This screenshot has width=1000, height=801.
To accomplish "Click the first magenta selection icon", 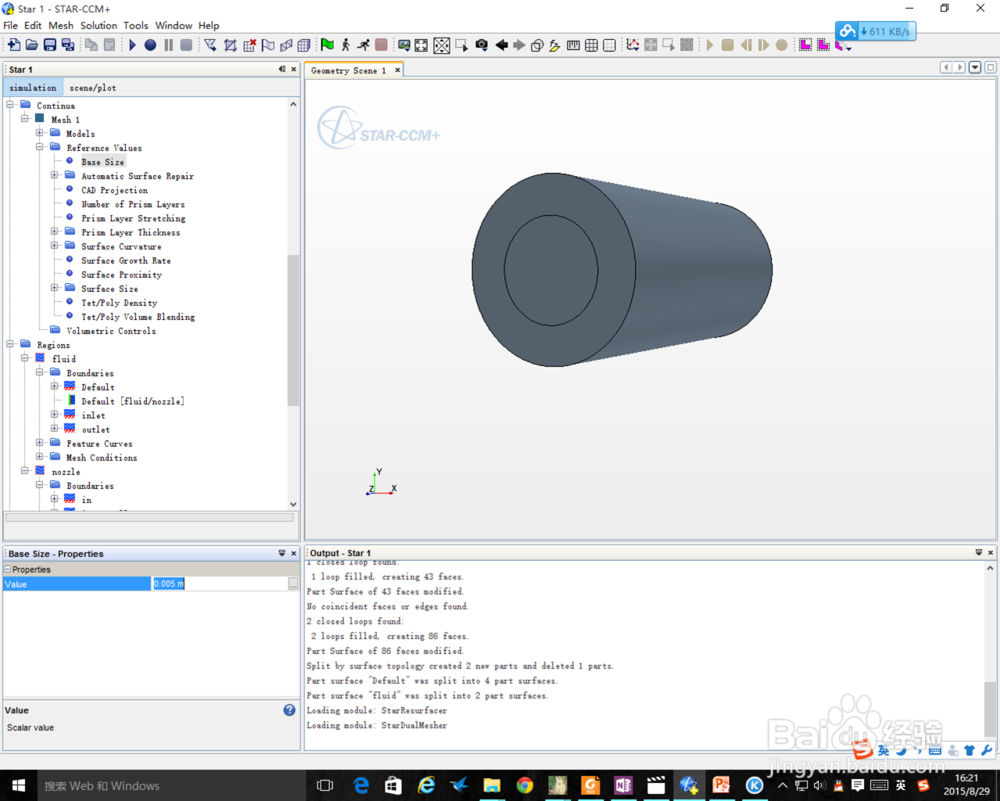I will [805, 45].
